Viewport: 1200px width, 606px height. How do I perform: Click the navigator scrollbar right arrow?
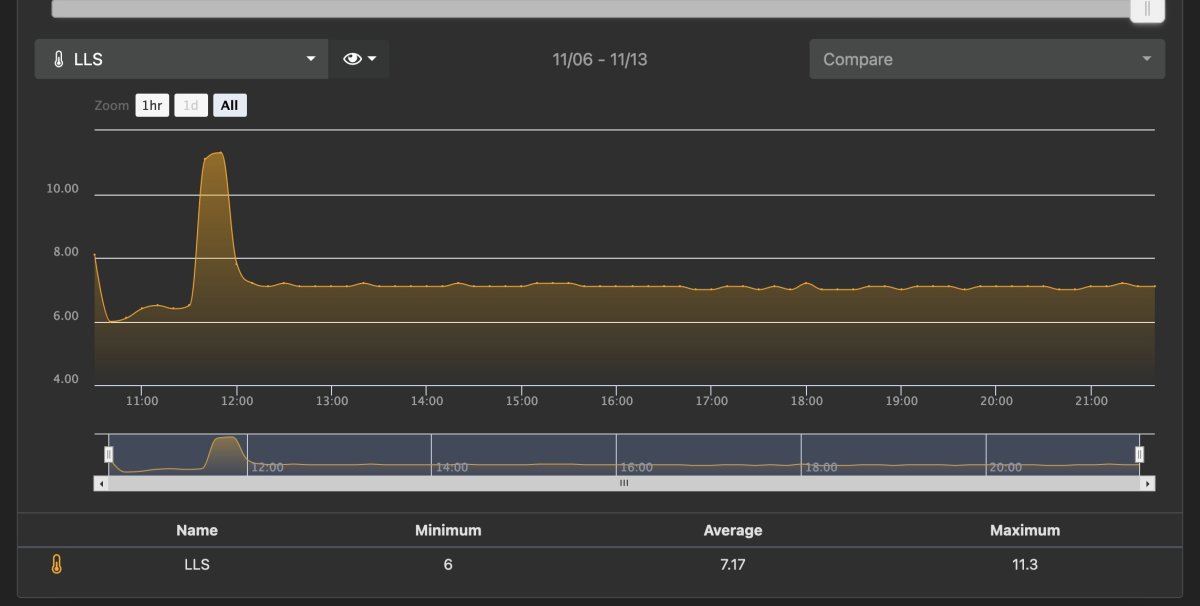[1148, 483]
